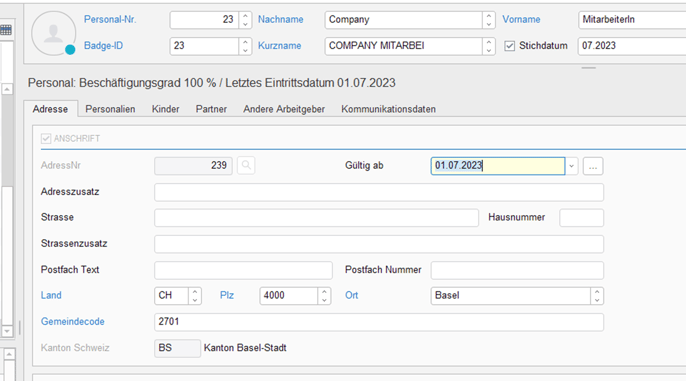Viewport: 686px width, 381px height.
Task: Click the Land link label
Action: 51,295
